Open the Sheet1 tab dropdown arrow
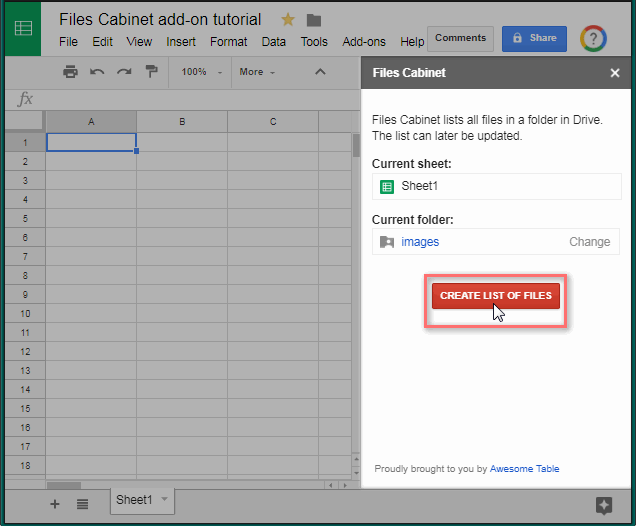636x526 pixels. 164,499
